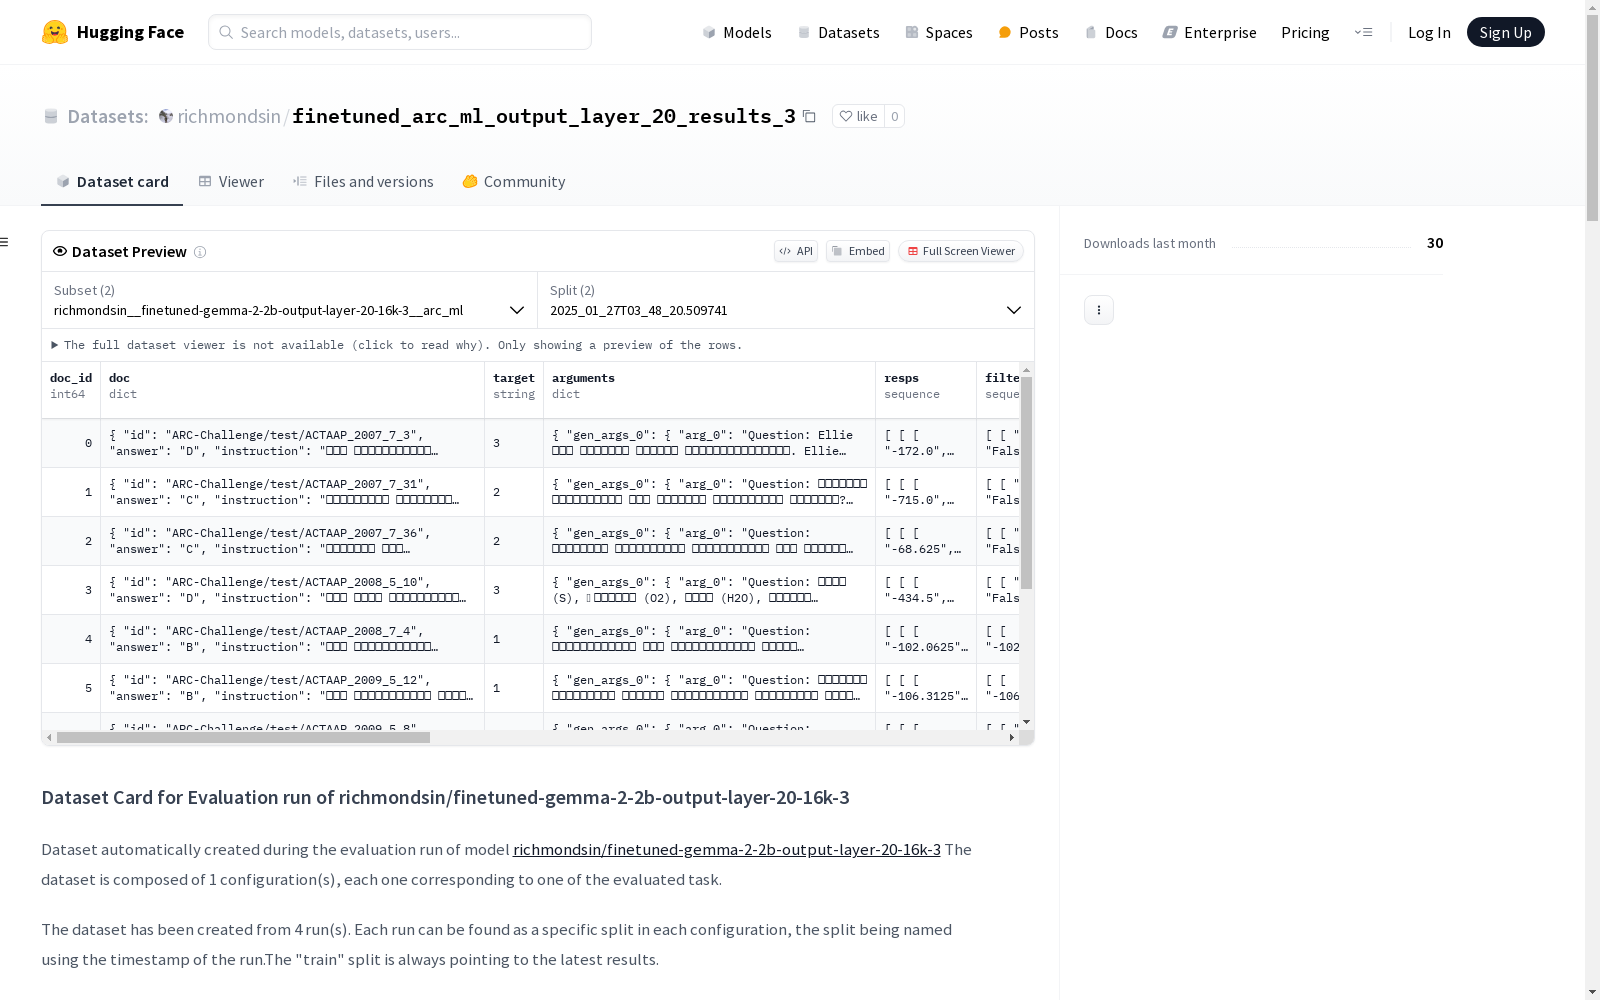Screen dimensions: 1600x1000
Task: Open the Subset selection dropdown
Action: pyautogui.click(x=289, y=300)
